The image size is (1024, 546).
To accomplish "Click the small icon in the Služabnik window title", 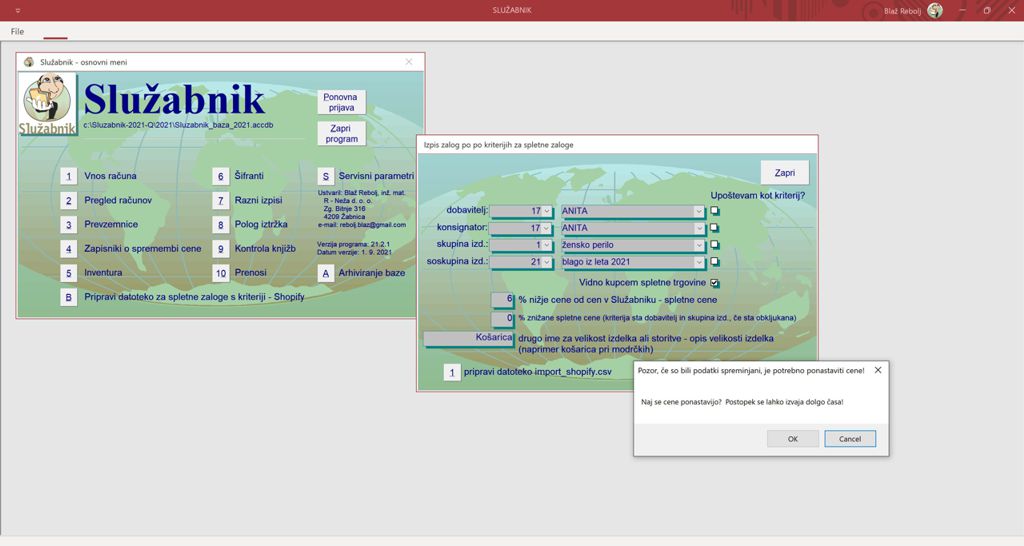I will (x=28, y=62).
